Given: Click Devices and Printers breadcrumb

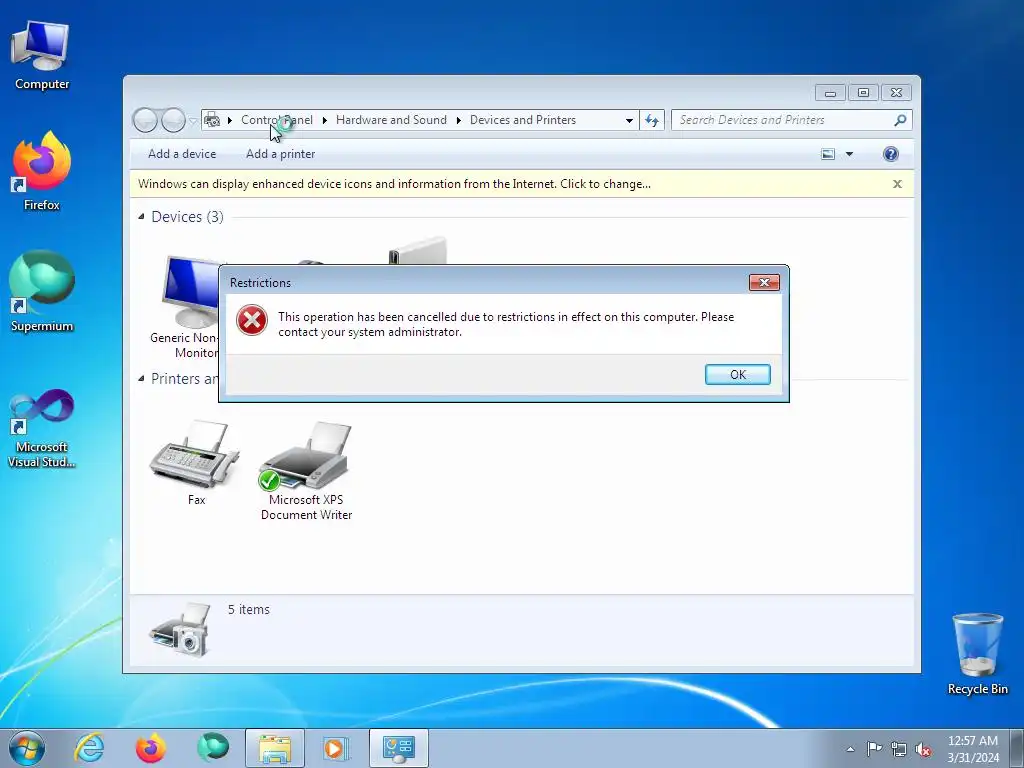Looking at the screenshot, I should tap(522, 120).
